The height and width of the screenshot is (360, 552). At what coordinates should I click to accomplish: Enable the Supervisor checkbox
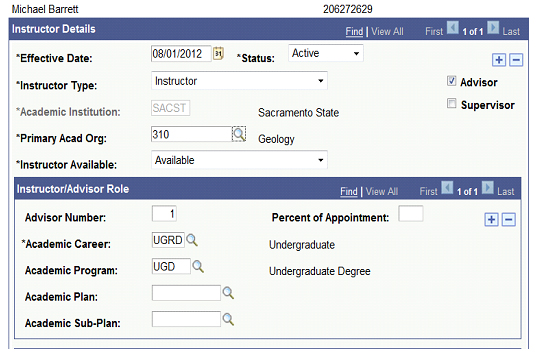click(x=451, y=103)
